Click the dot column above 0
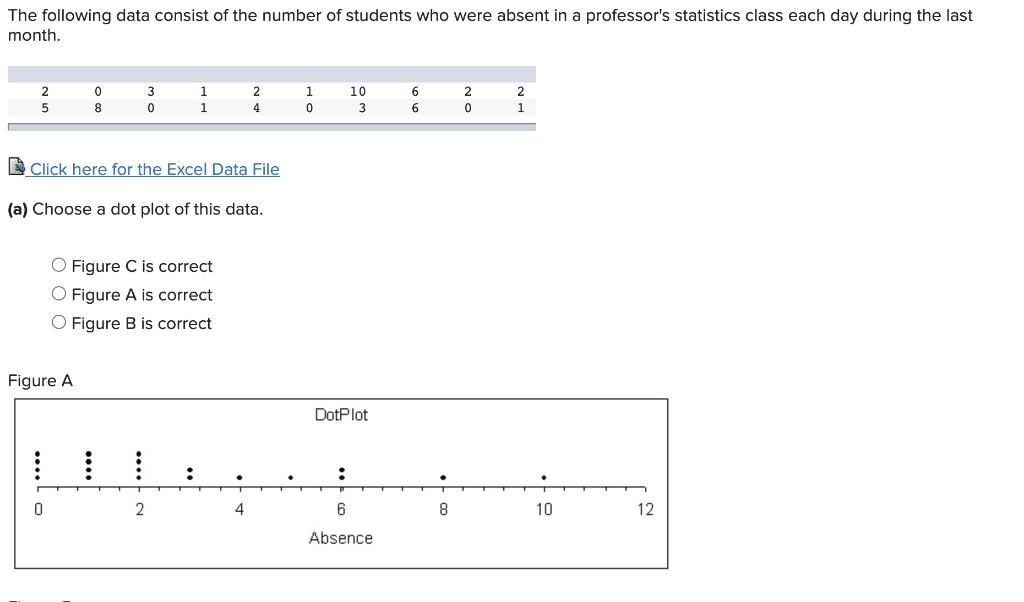 38,466
